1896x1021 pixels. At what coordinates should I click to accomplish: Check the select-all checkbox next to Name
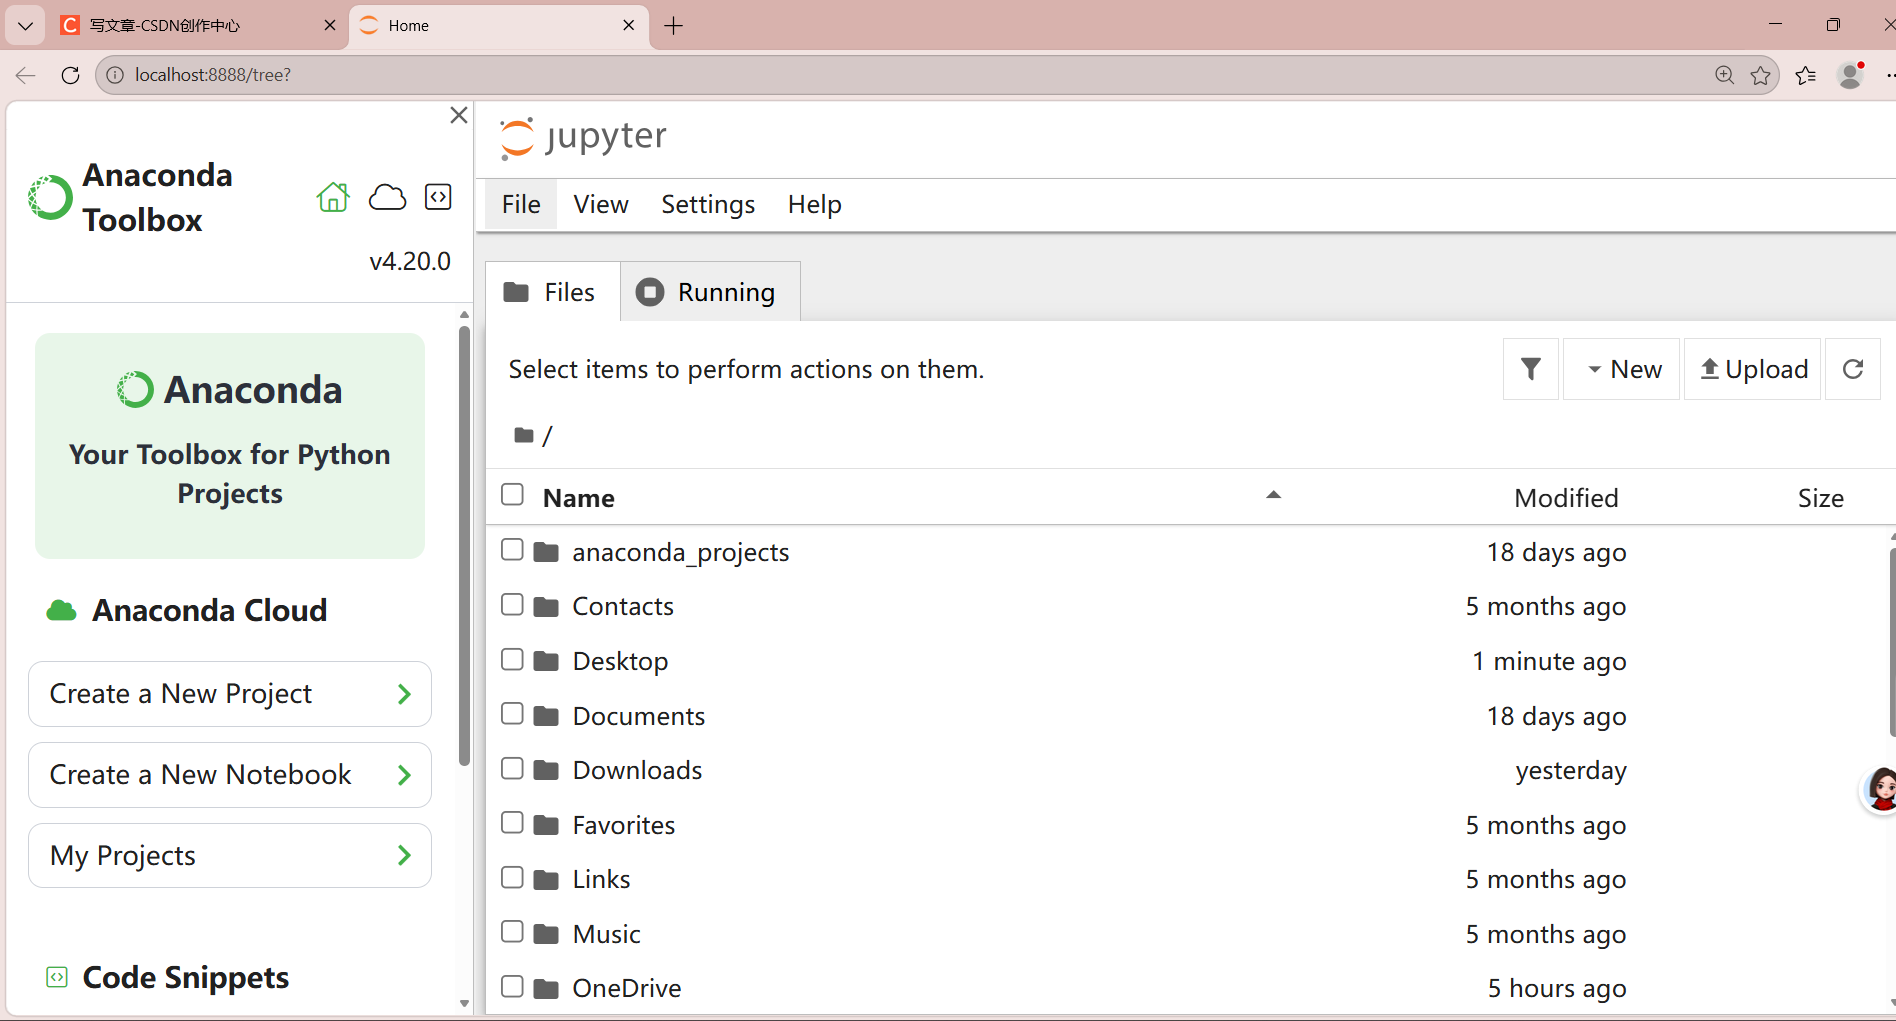(512, 495)
